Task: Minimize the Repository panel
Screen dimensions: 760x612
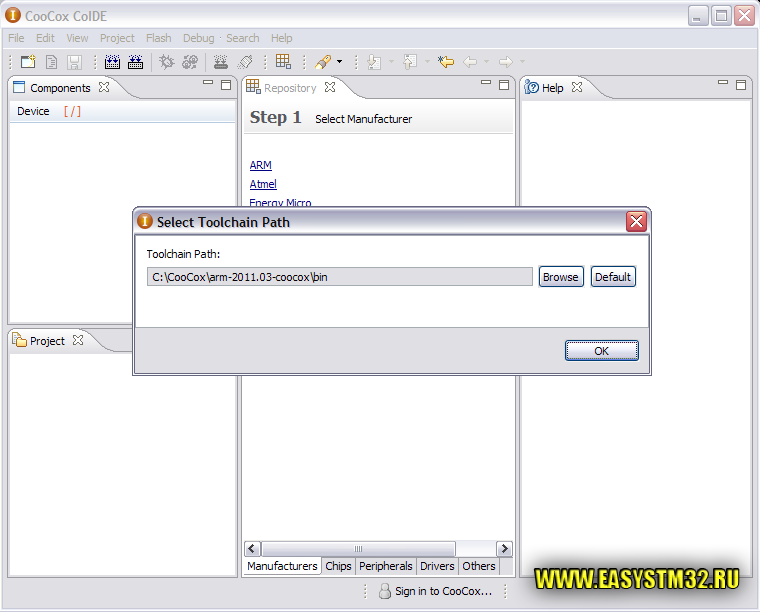Action: pyautogui.click(x=486, y=82)
